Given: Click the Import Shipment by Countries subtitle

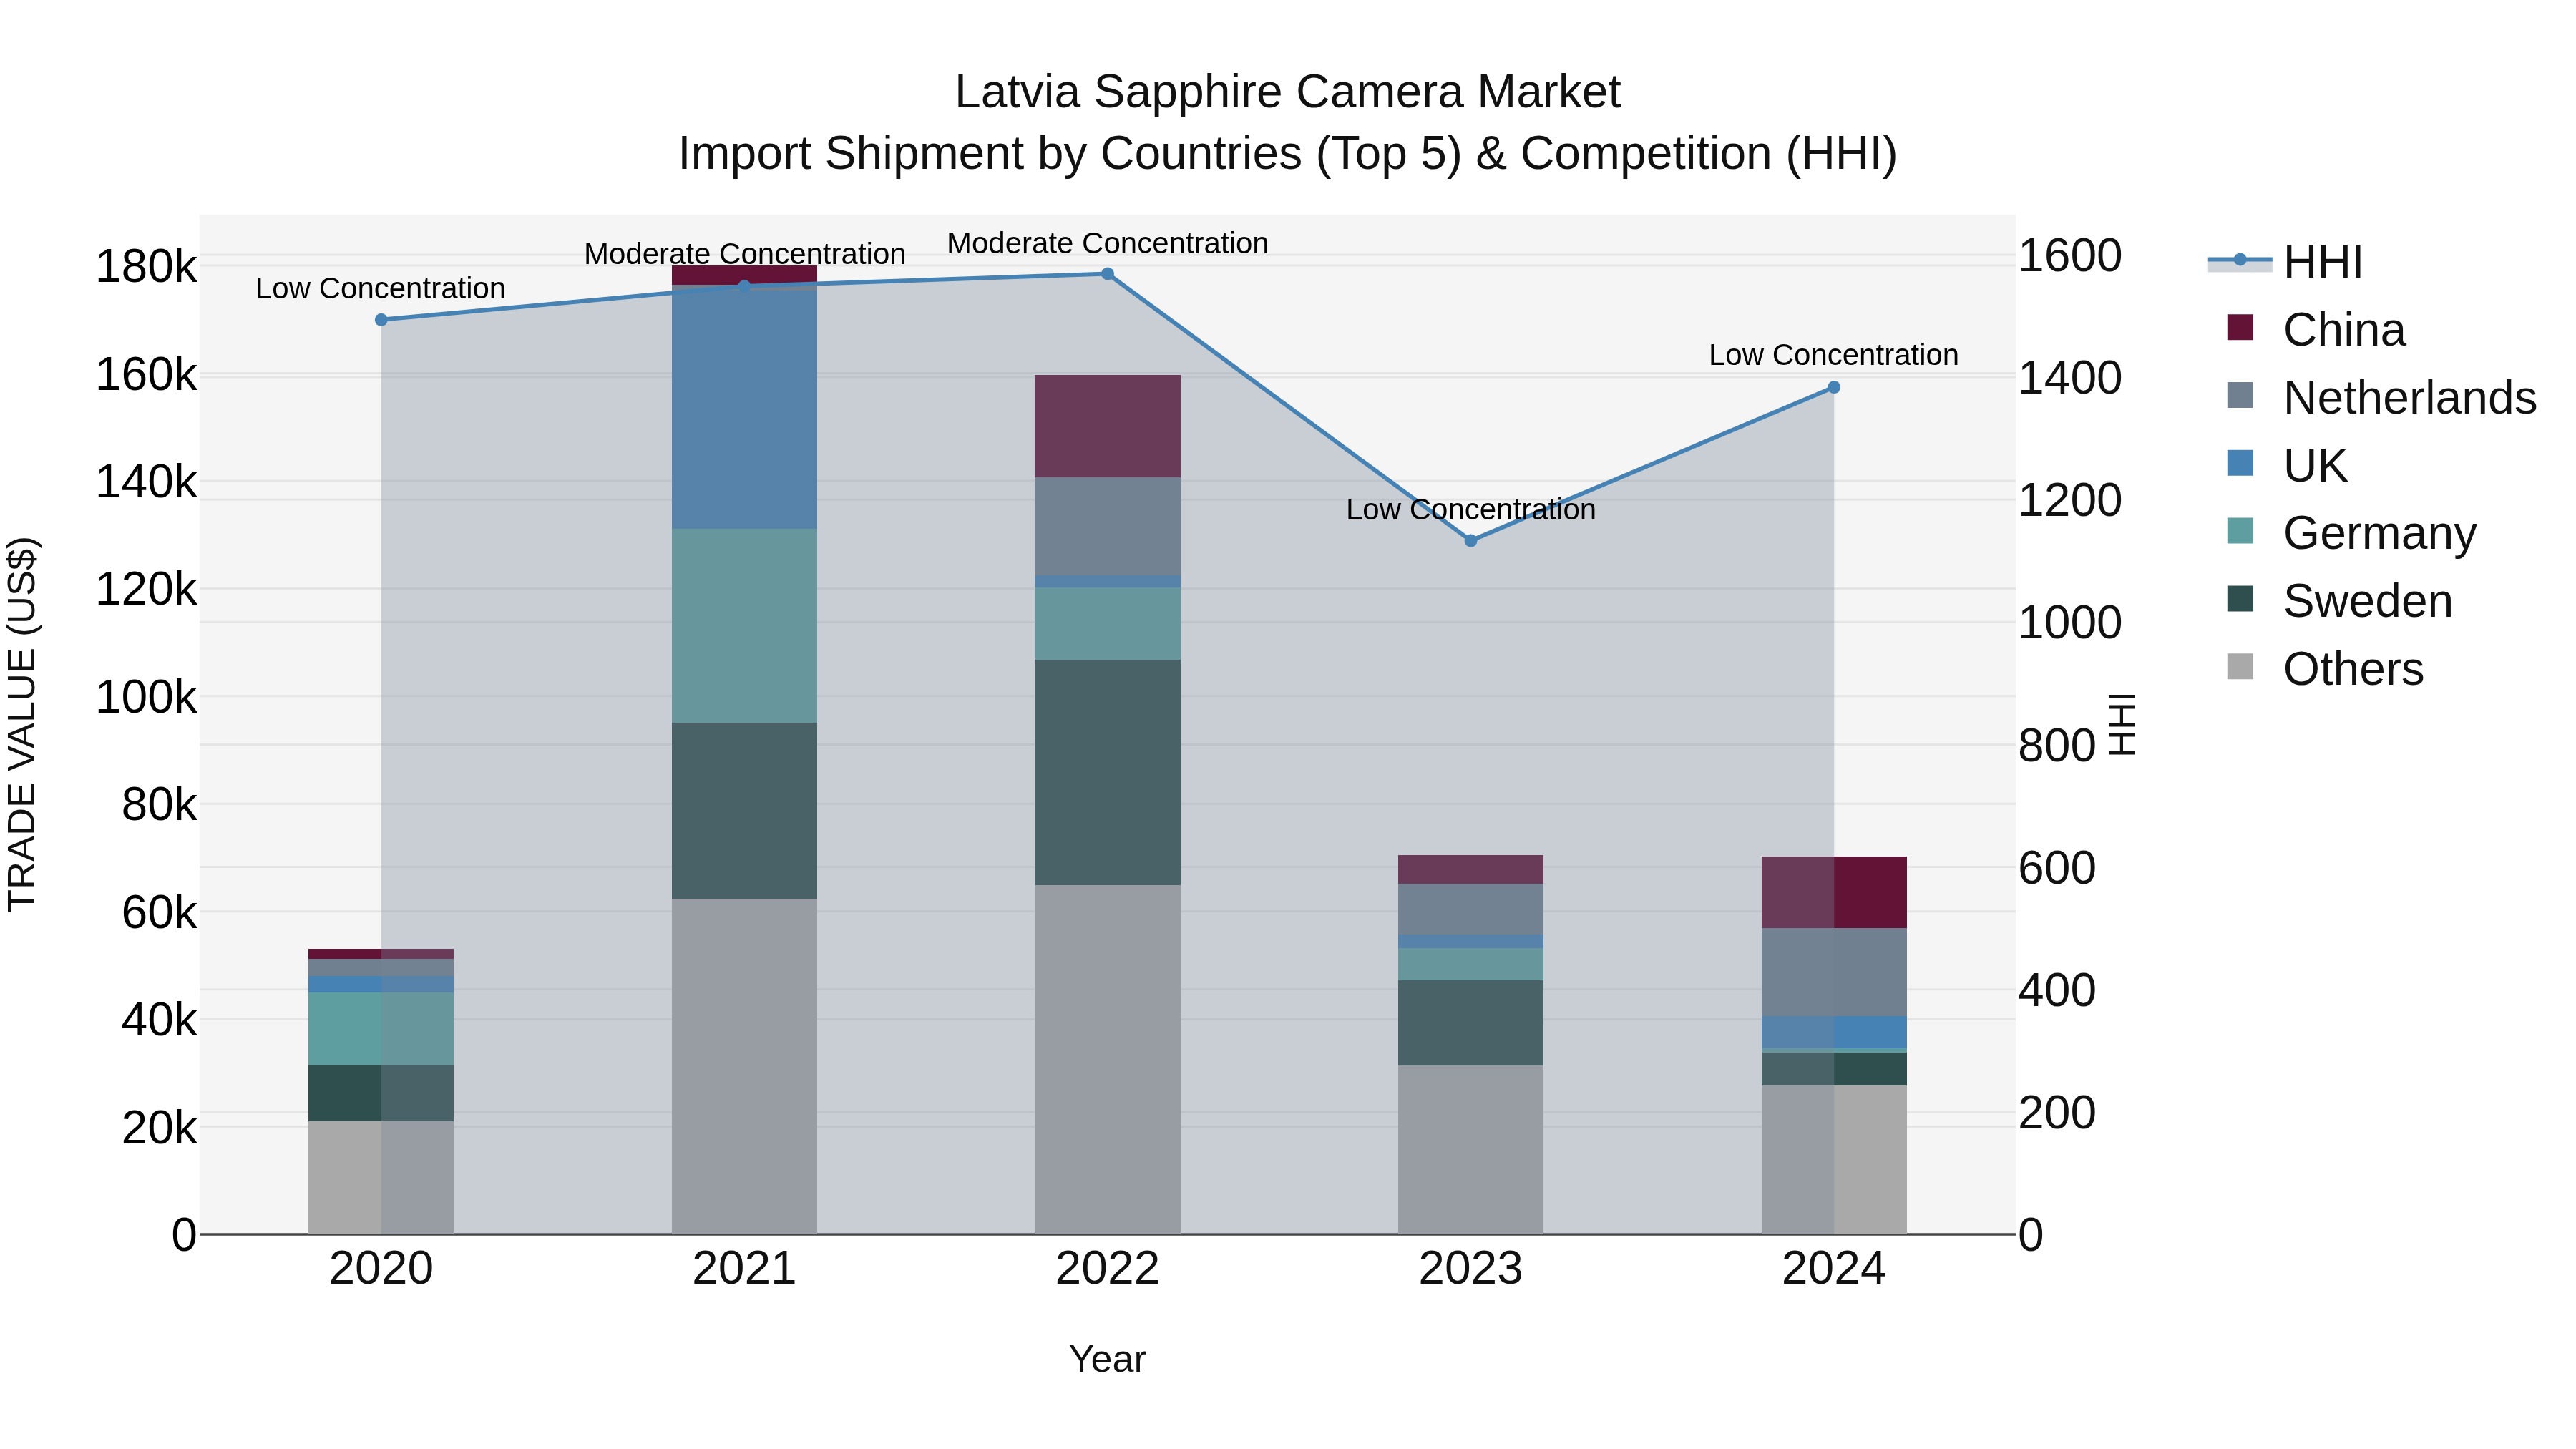Looking at the screenshot, I should point(1287,154).
